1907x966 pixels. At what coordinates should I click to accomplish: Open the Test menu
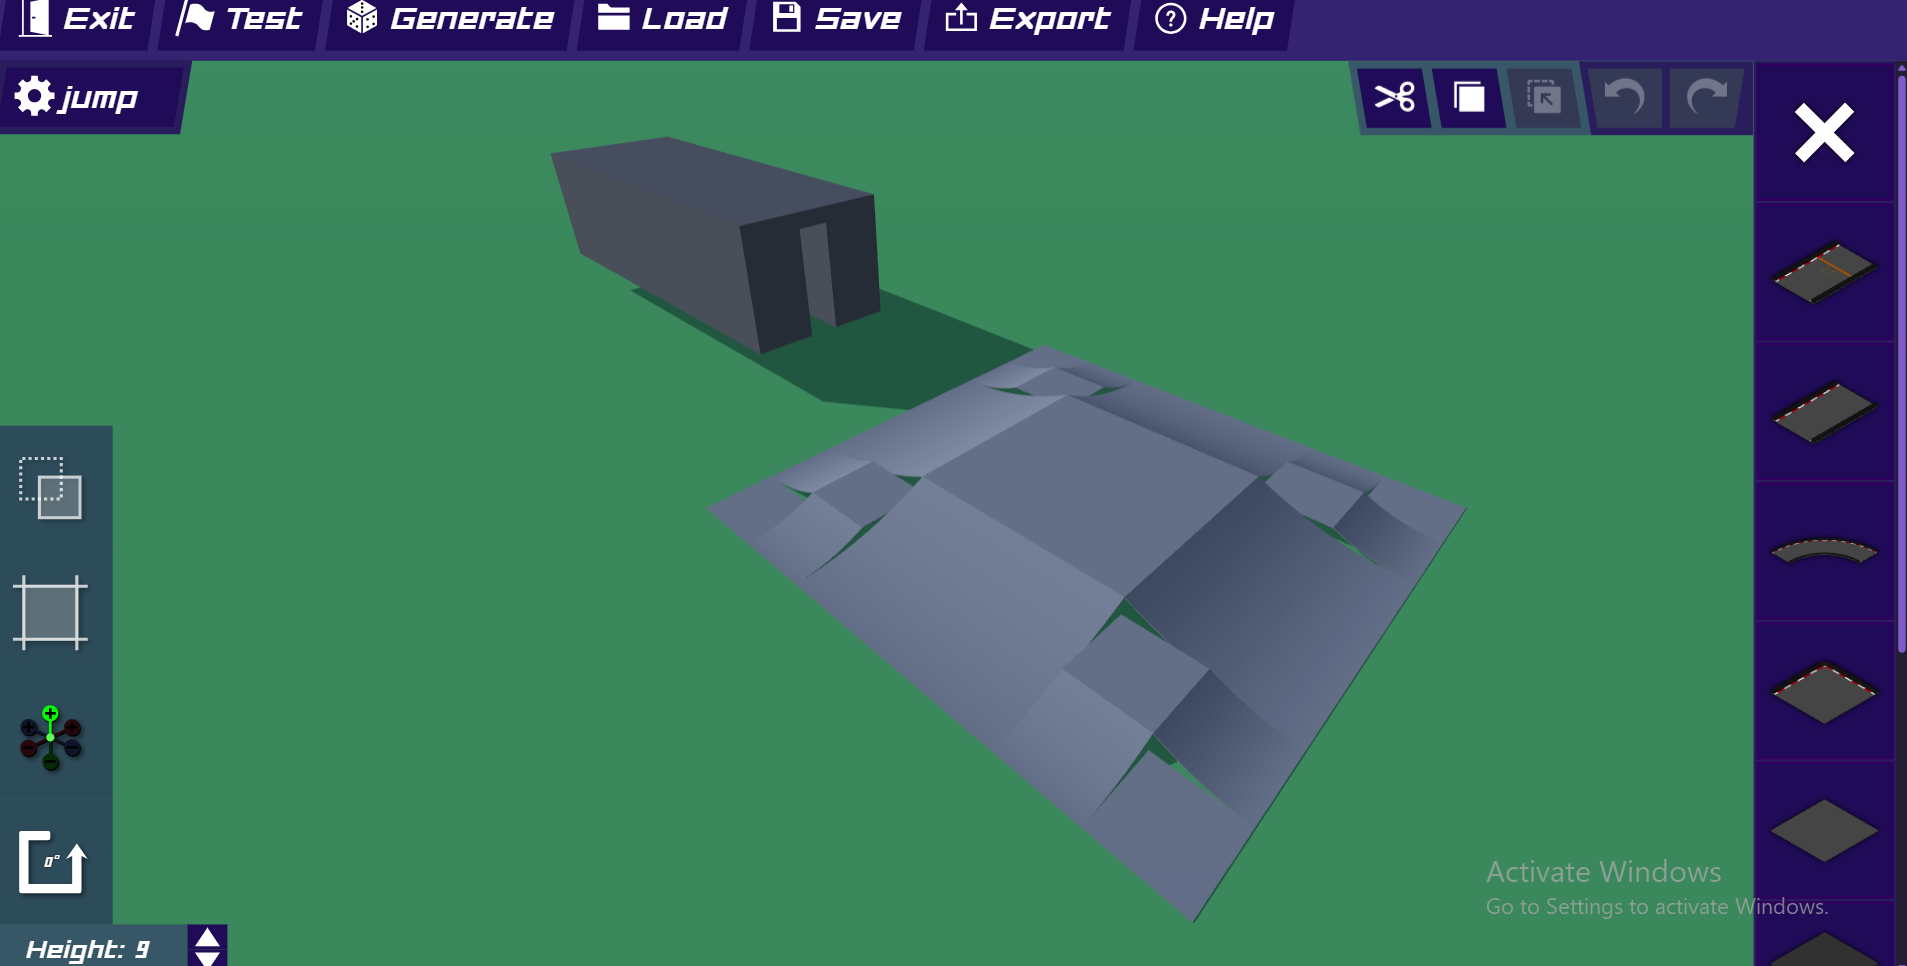point(239,18)
